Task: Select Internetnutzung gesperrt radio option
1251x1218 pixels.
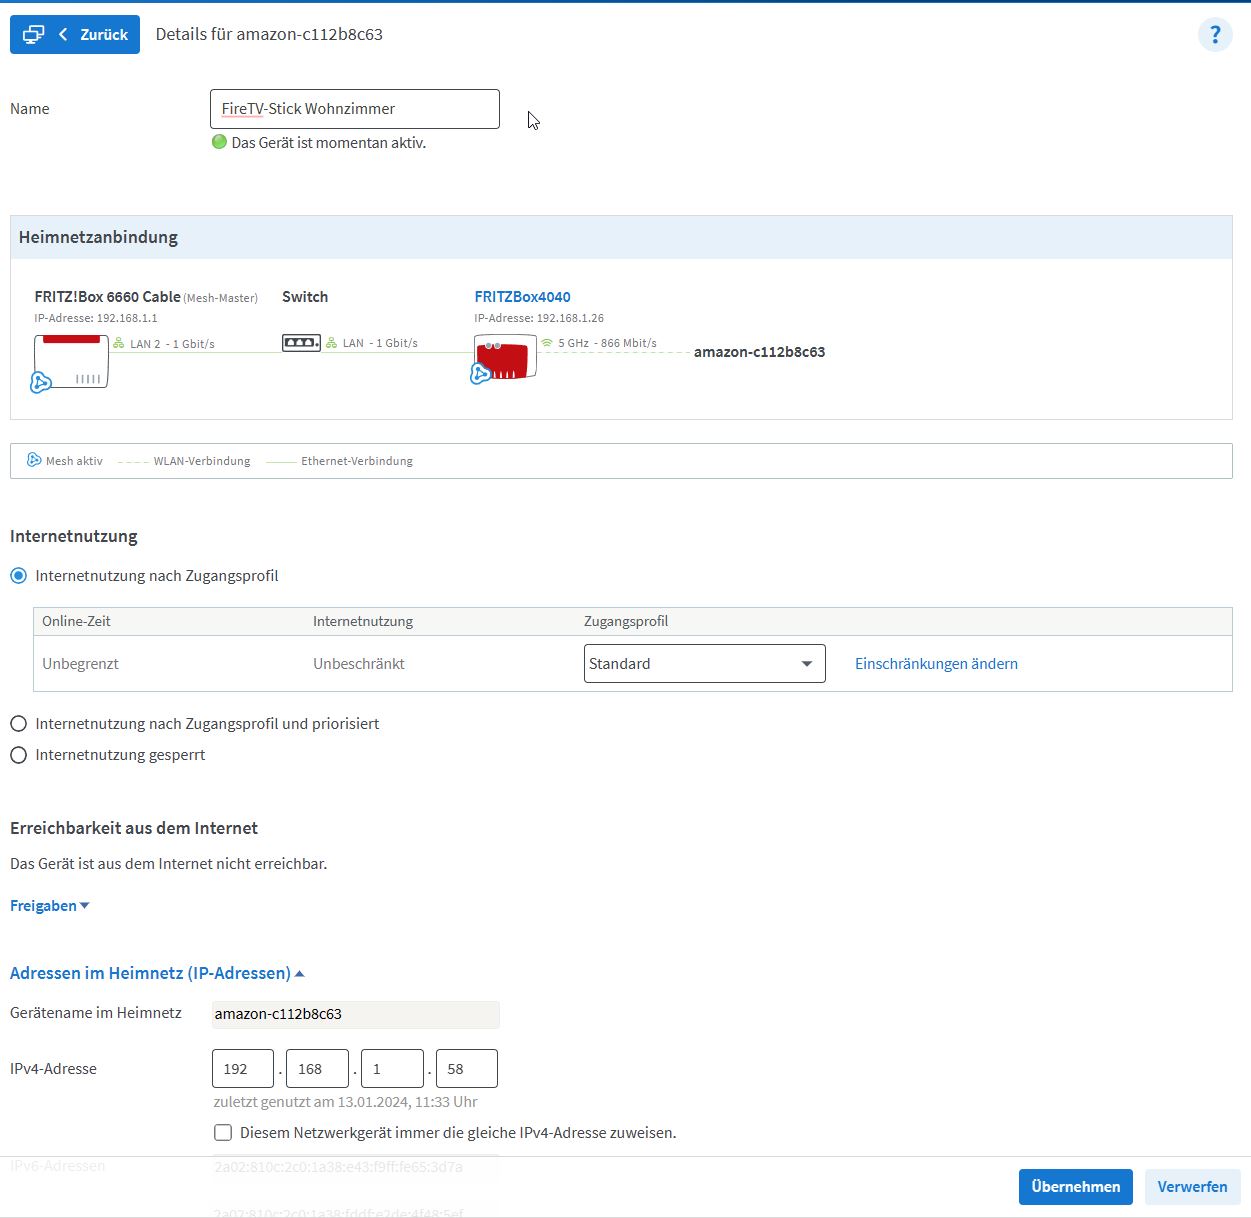Action: tap(18, 755)
